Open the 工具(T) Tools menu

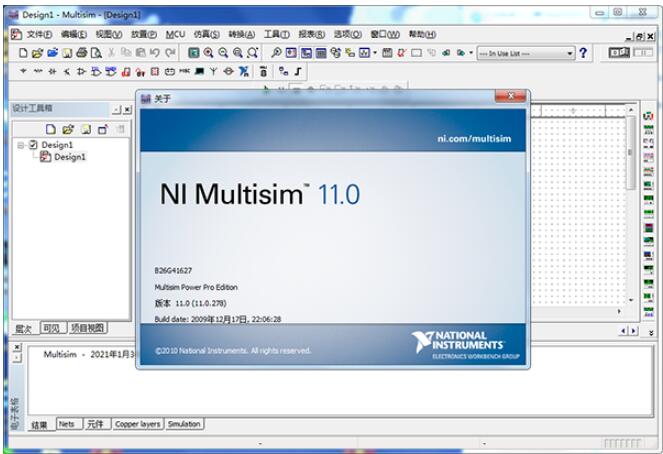pos(277,35)
